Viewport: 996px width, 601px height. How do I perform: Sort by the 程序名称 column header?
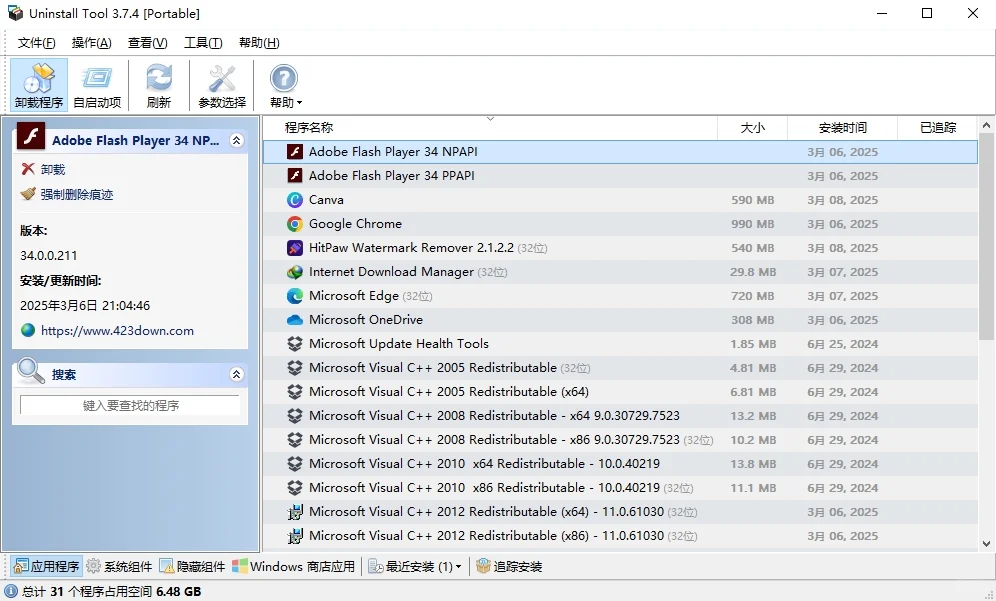(490, 128)
